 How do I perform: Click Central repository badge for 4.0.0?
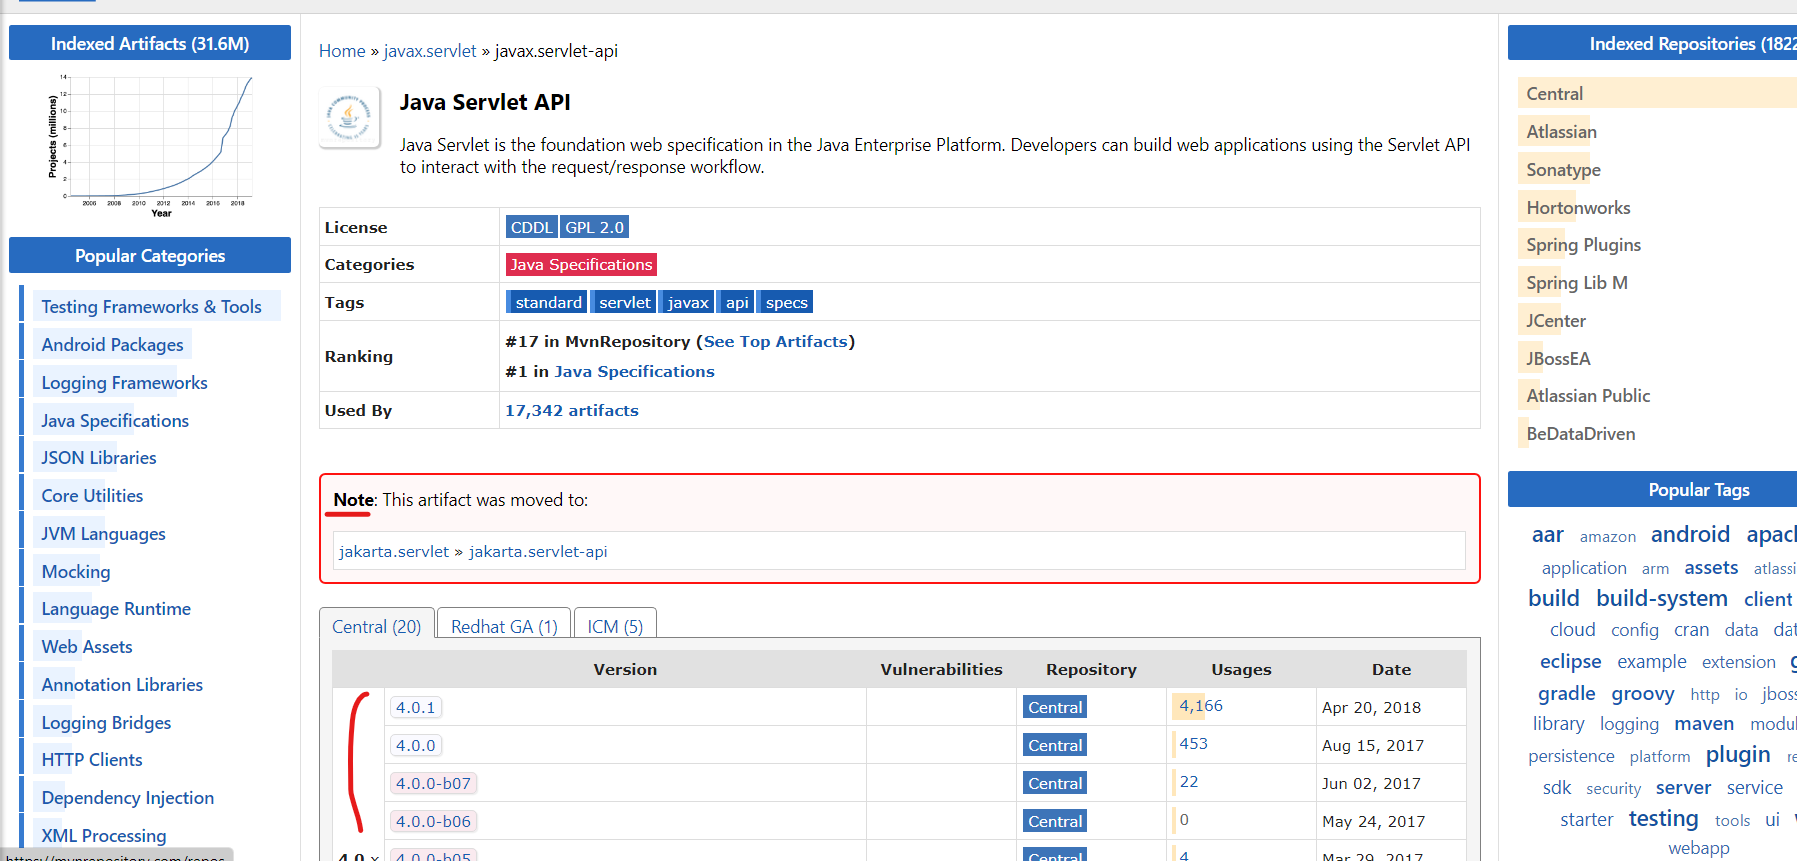pos(1055,746)
